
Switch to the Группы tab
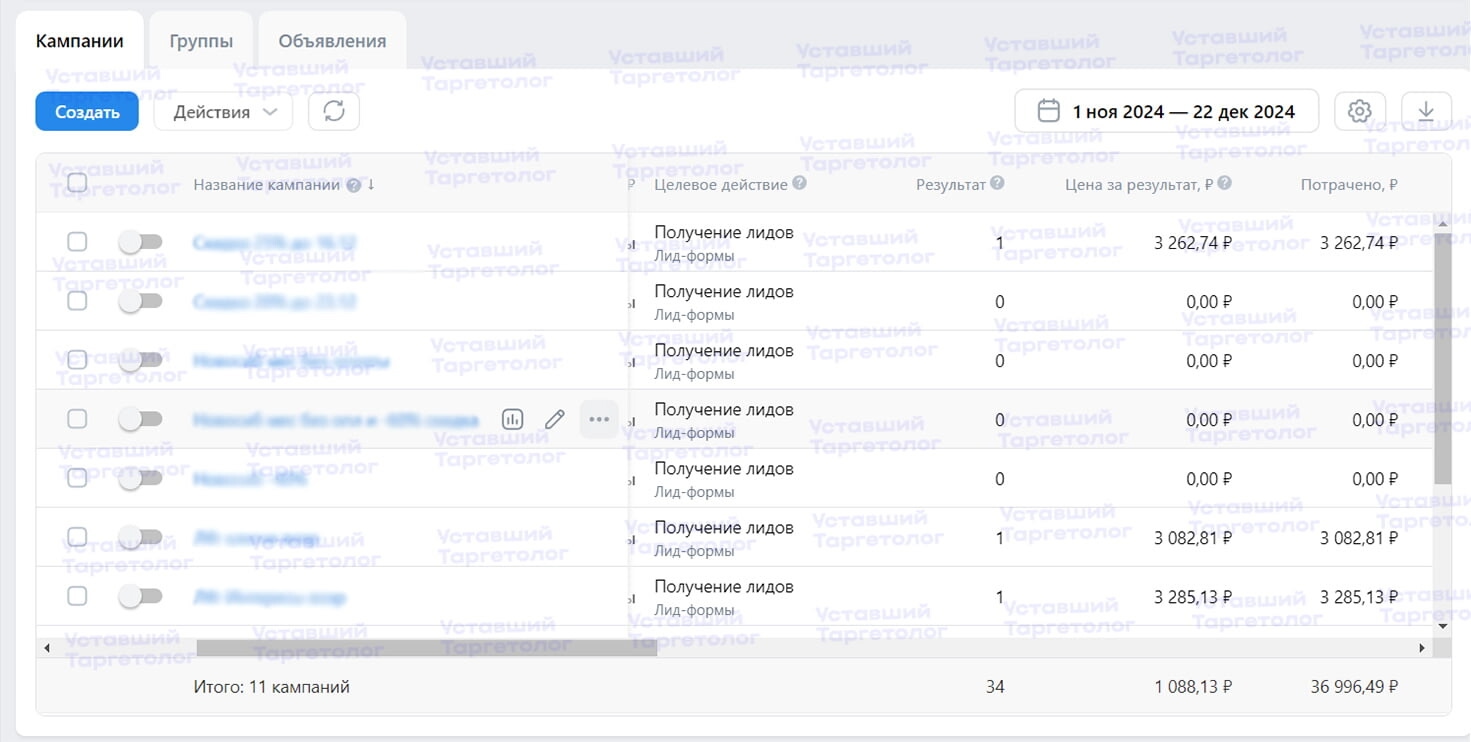pyautogui.click(x=201, y=41)
